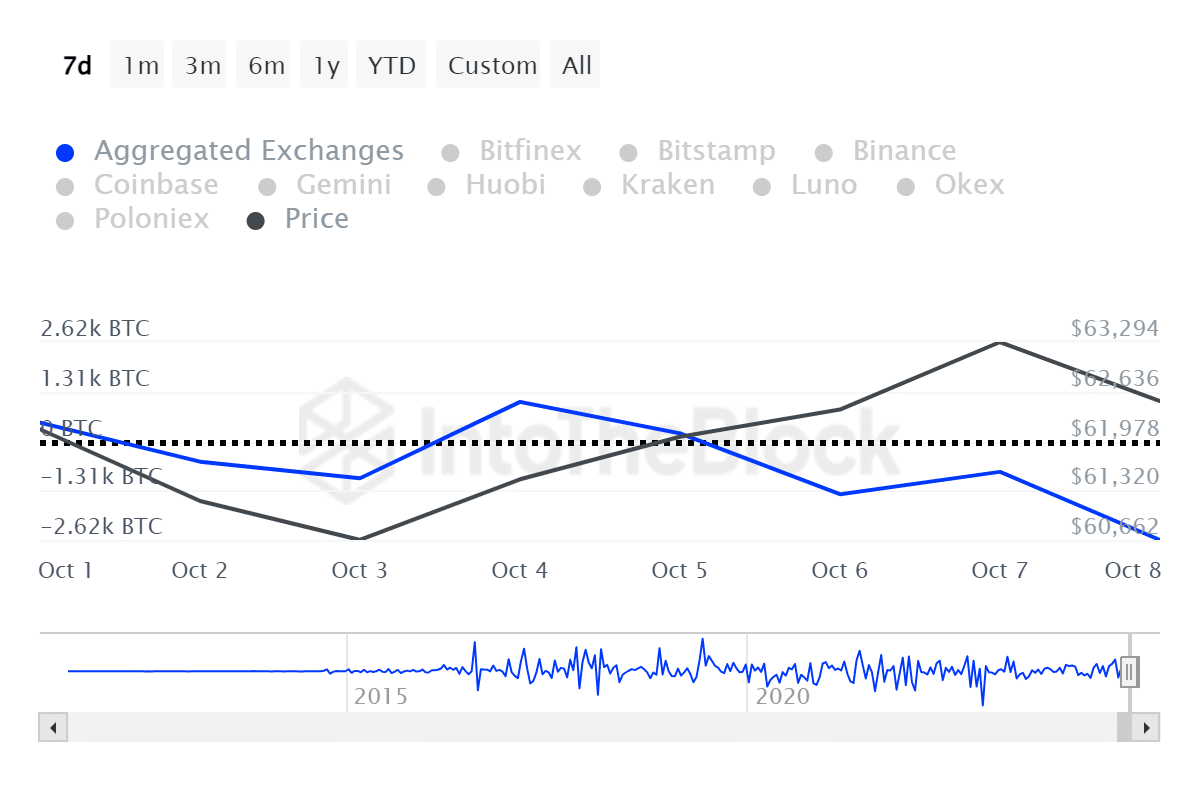Click the right scroll arrow of navigator
The height and width of the screenshot is (800, 1200).
click(1146, 727)
